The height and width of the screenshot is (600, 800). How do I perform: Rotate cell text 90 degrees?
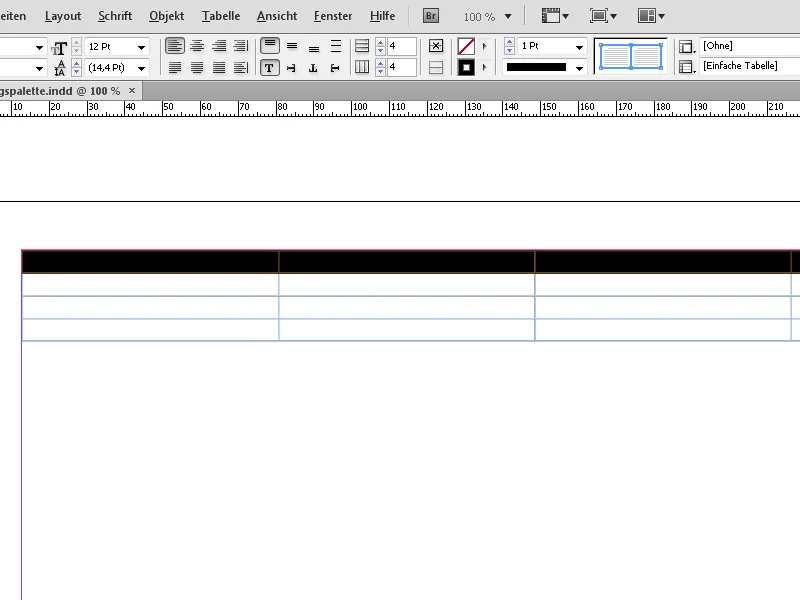coord(292,67)
